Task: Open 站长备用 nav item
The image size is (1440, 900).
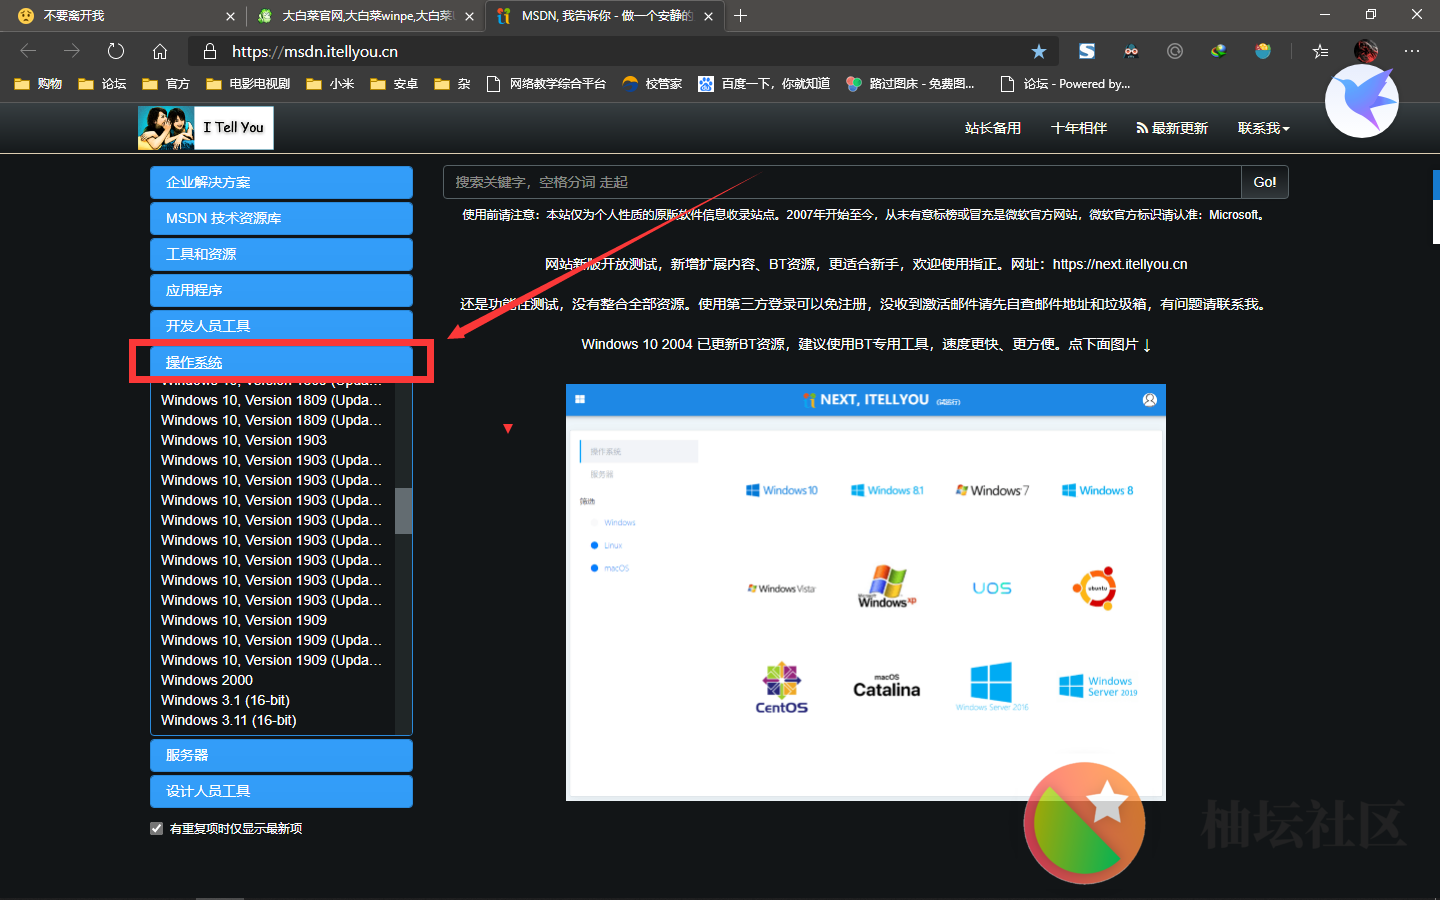Action: pos(993,128)
